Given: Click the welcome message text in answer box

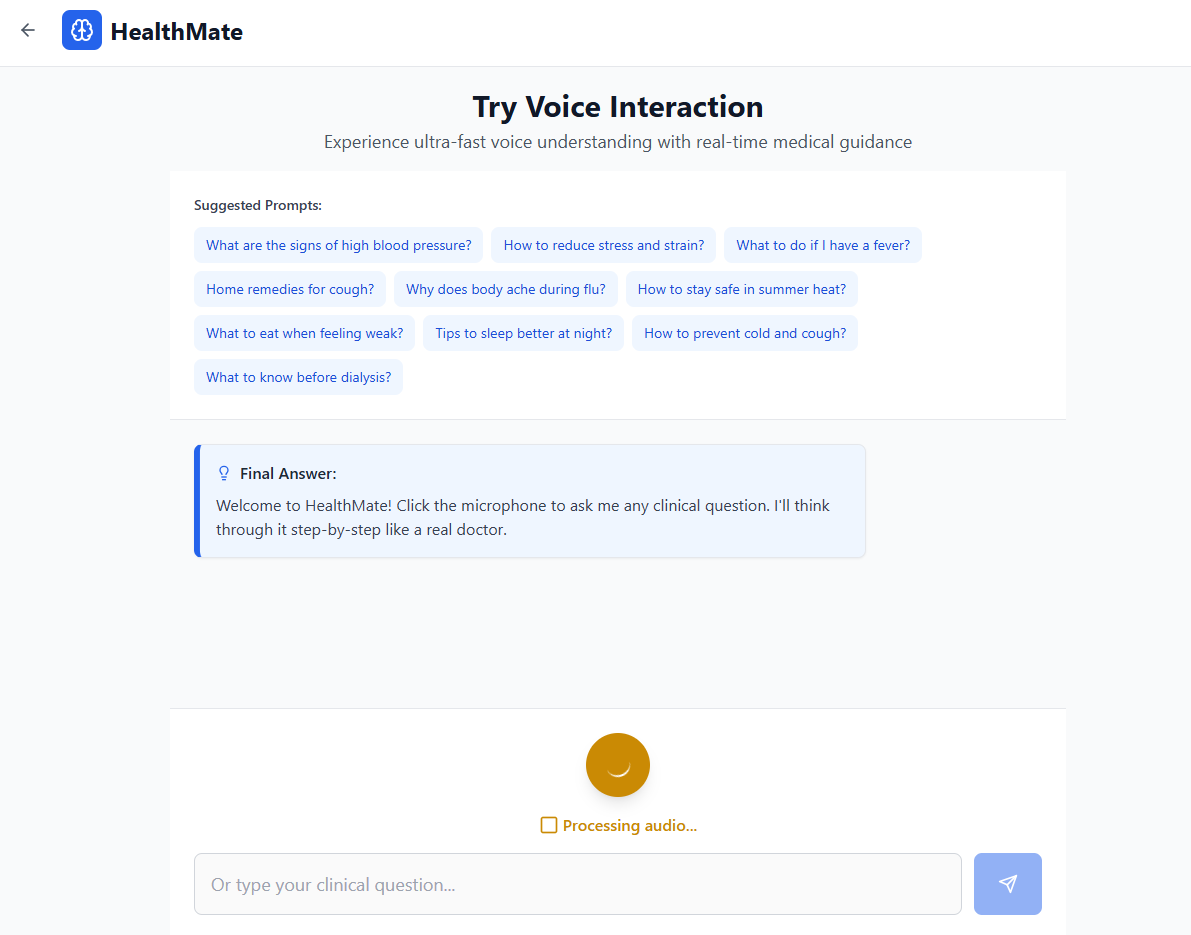Looking at the screenshot, I should (x=523, y=517).
